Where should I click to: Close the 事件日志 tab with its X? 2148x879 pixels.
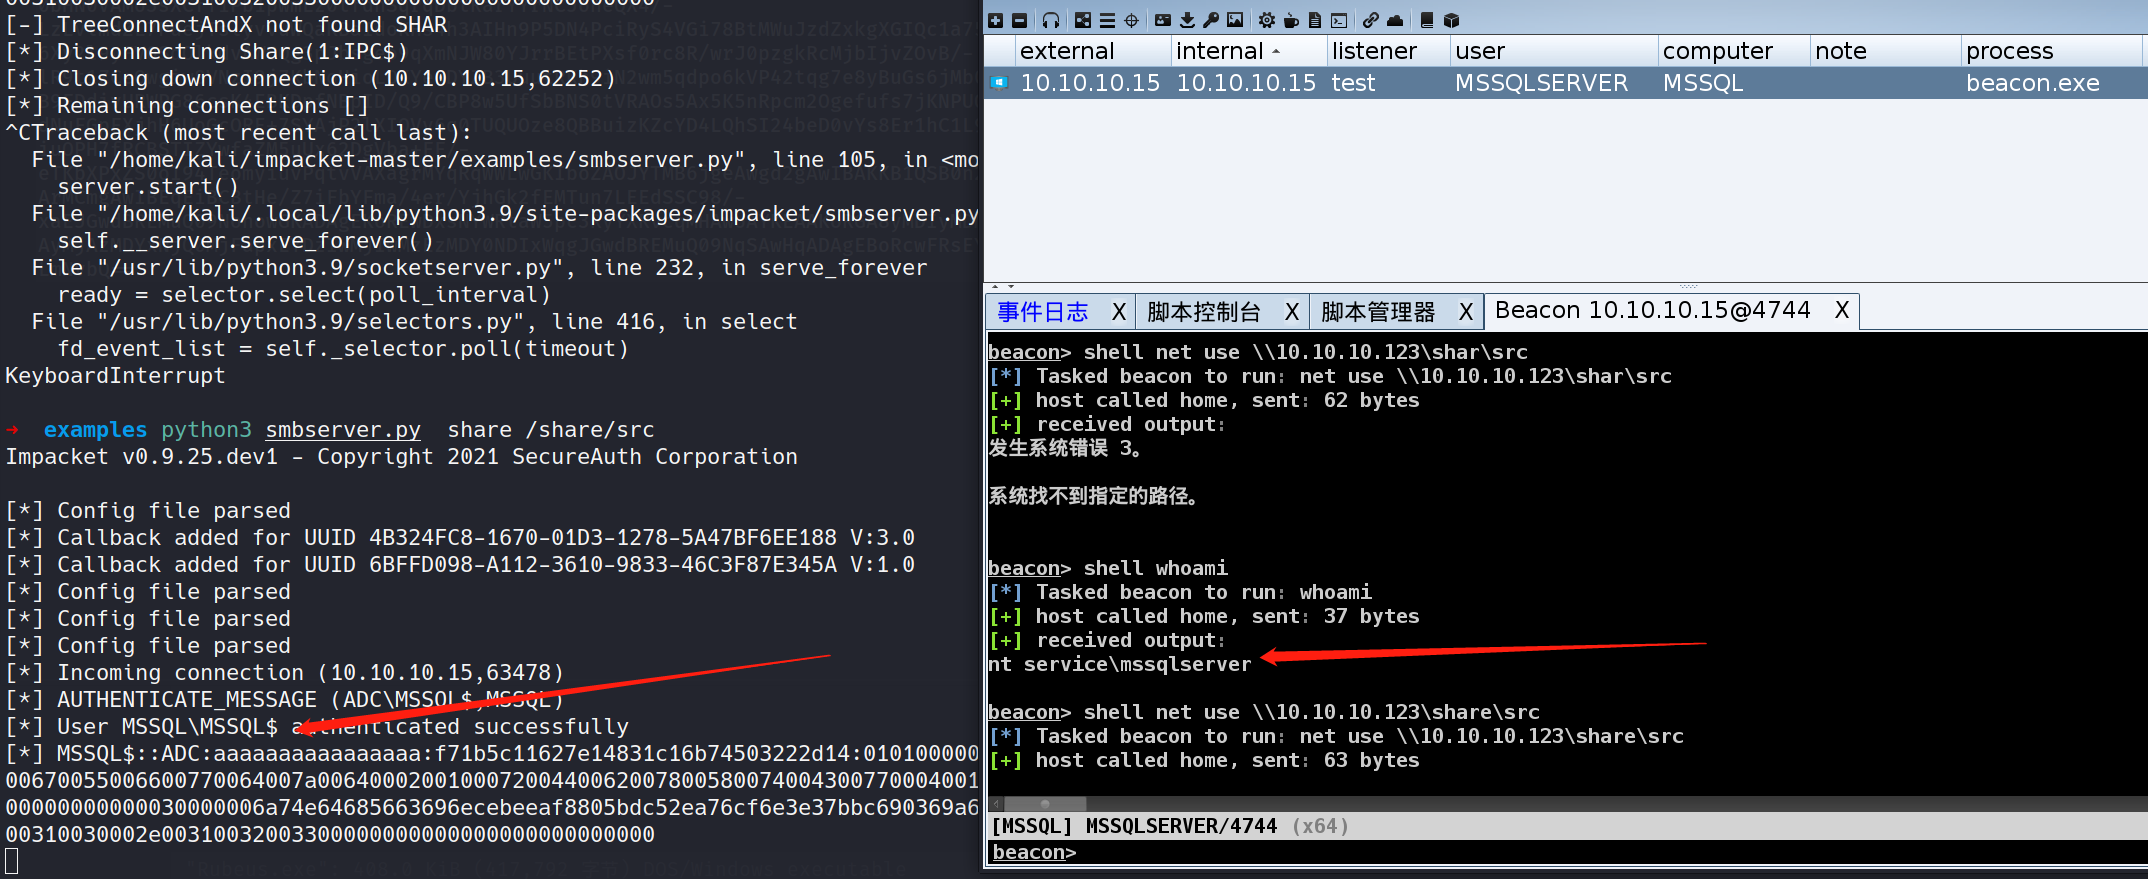click(1119, 312)
